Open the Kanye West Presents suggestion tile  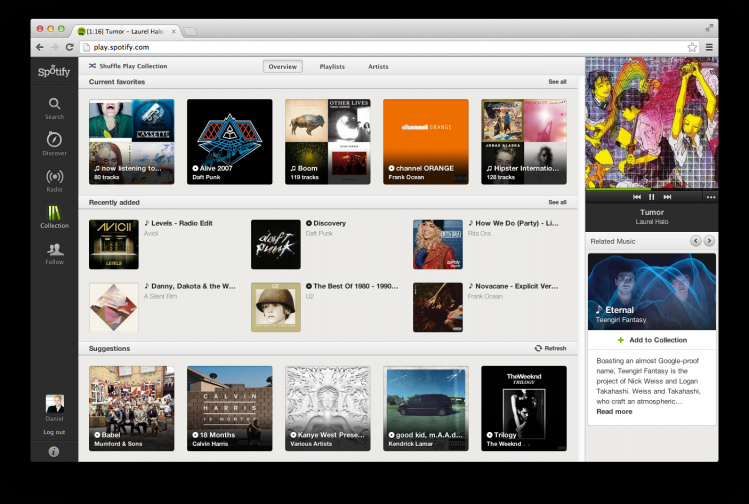(328, 408)
